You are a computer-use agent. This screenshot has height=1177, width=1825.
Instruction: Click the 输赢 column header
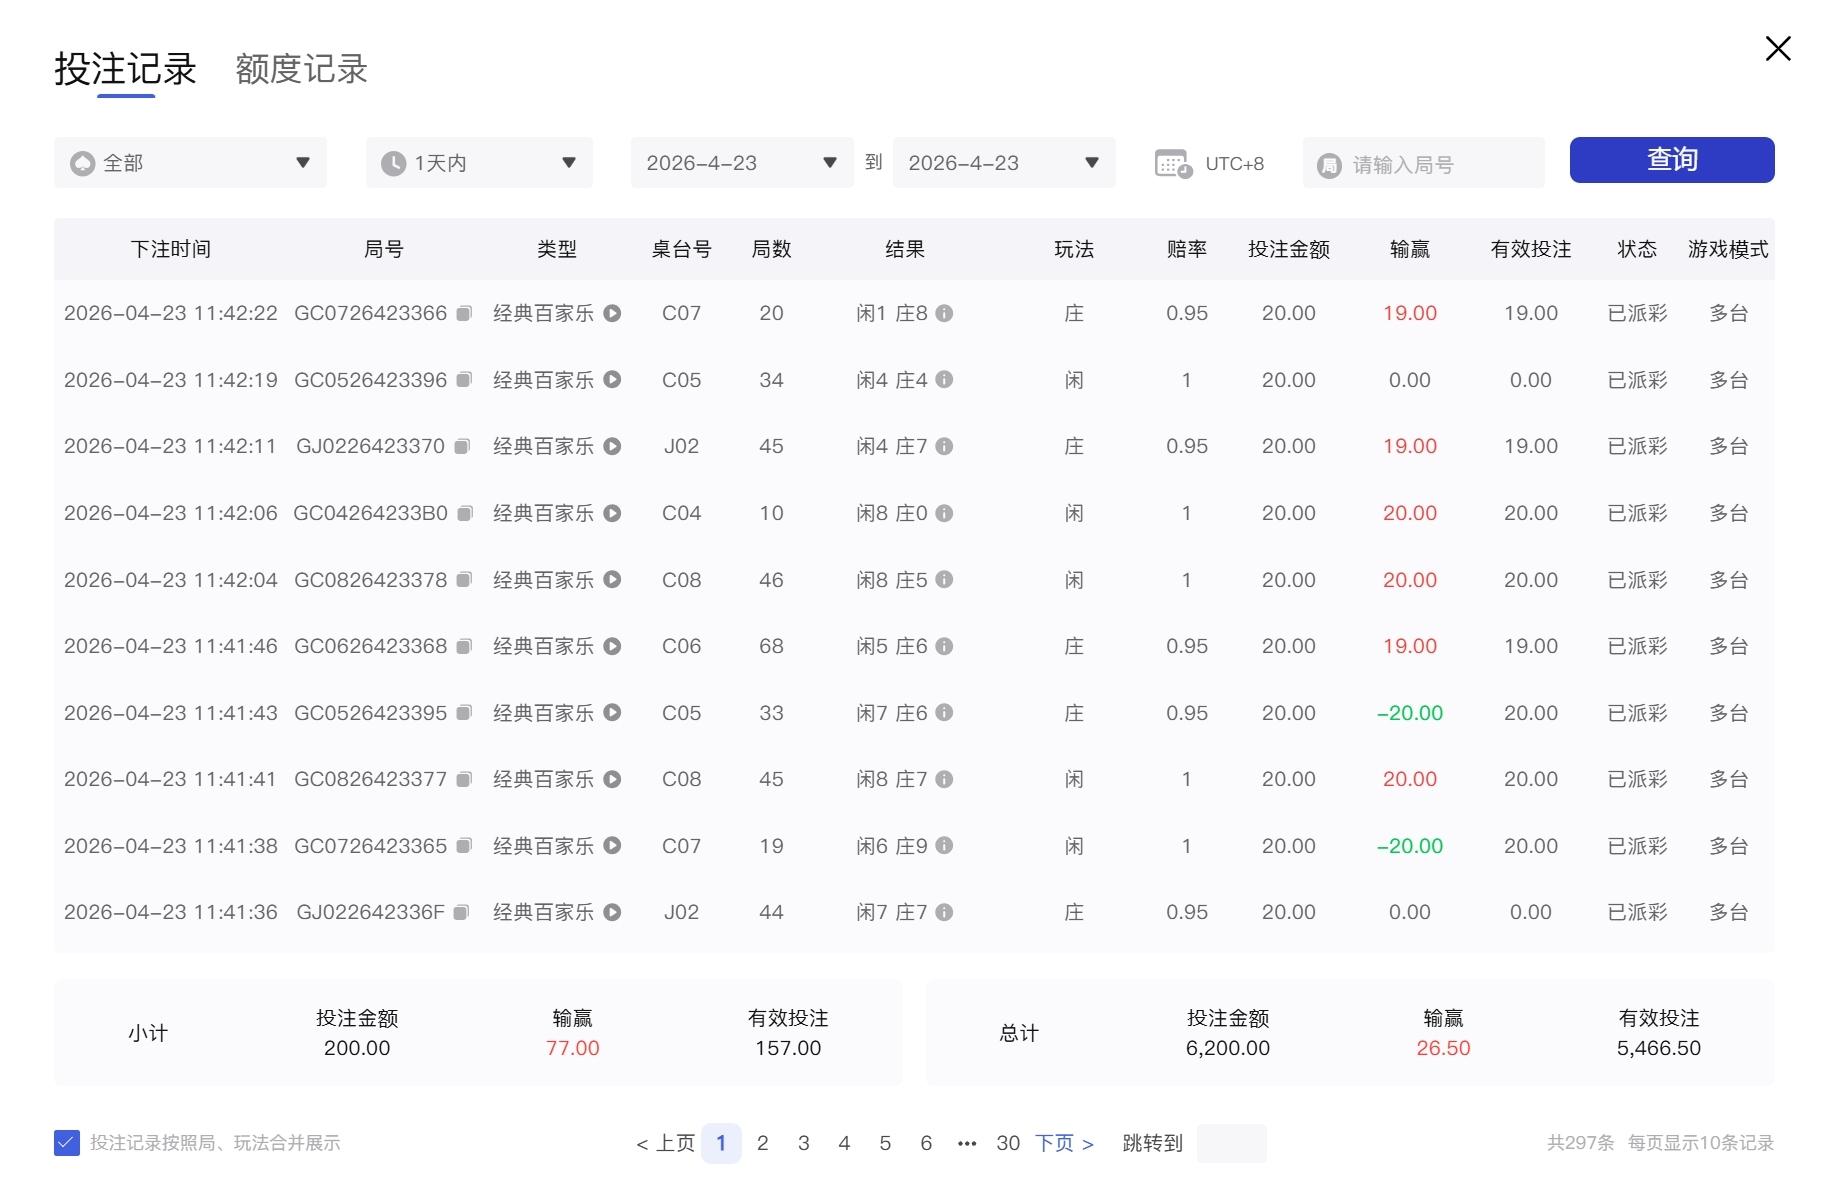click(1410, 249)
